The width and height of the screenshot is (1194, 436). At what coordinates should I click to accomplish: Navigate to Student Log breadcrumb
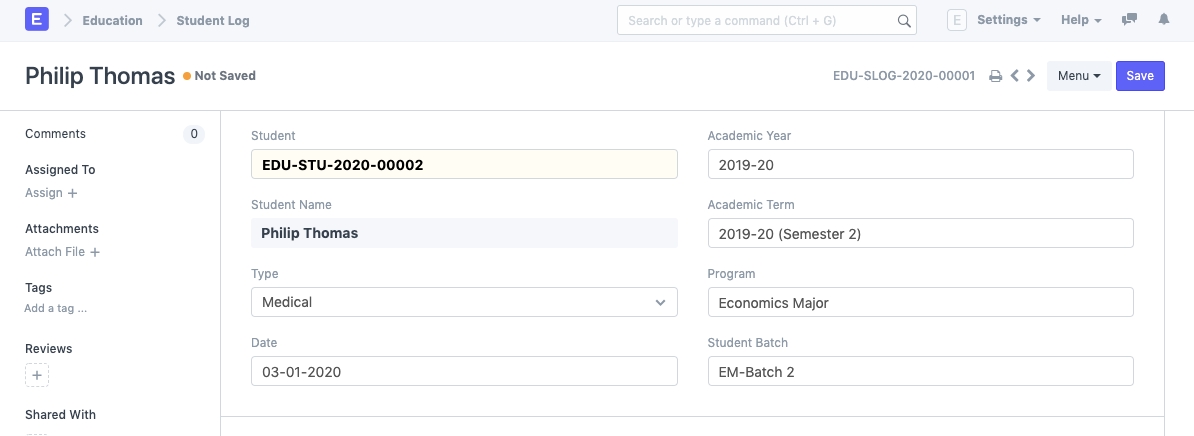point(213,20)
